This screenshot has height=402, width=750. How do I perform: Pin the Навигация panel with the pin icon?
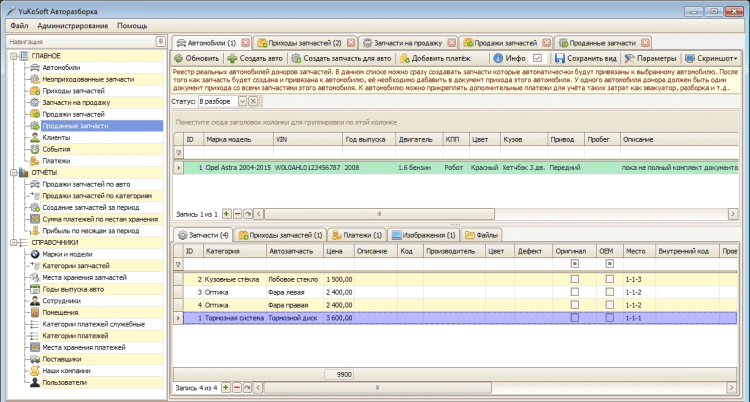tap(161, 41)
